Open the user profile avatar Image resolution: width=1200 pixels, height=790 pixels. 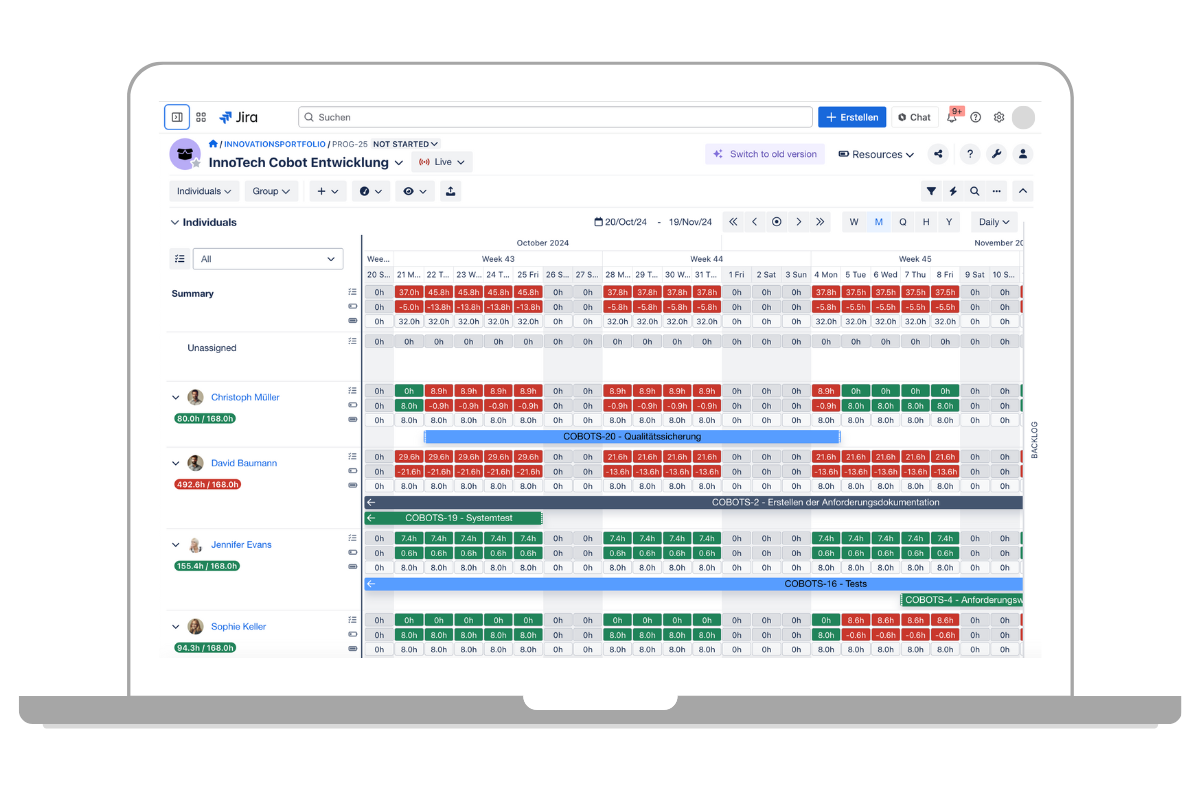point(1023,117)
